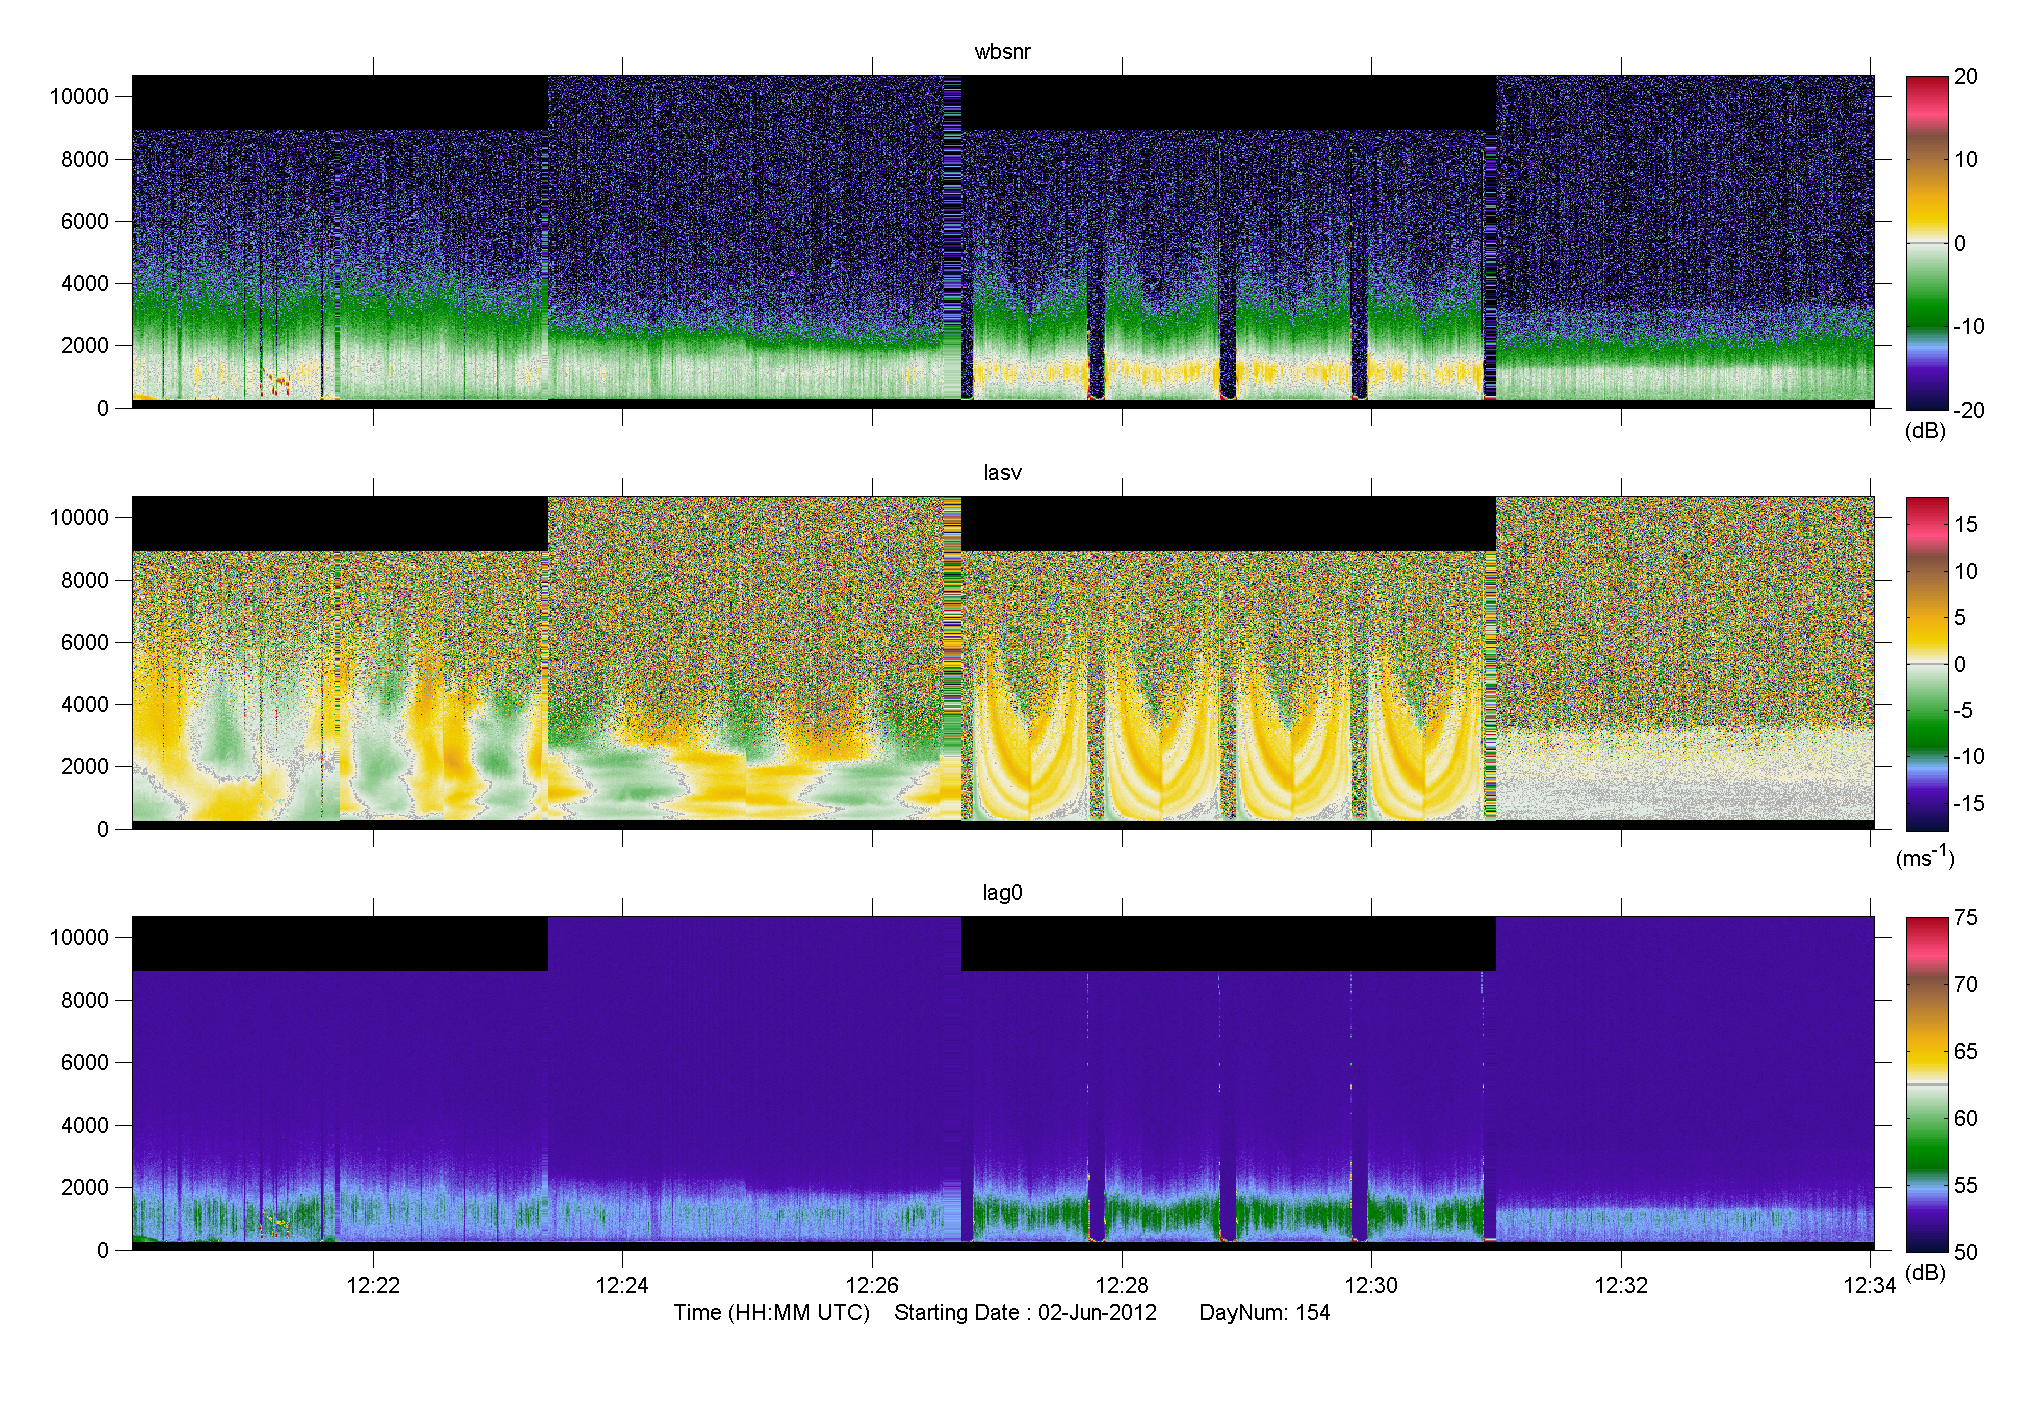Click the '12:30' time axis label
Screen dimensions: 2042x1404
tap(1371, 1286)
